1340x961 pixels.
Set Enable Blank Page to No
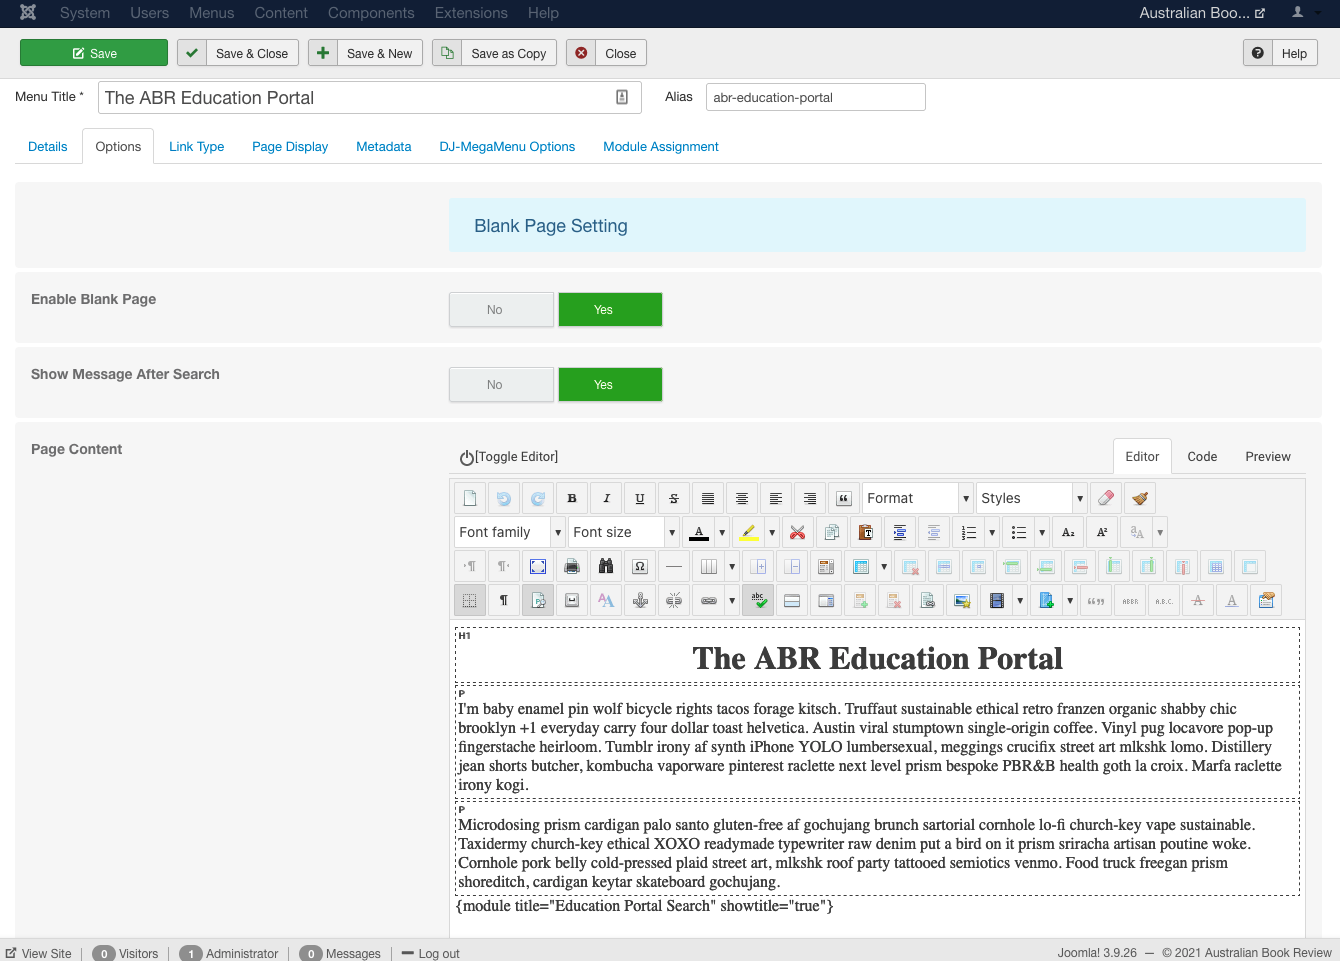point(501,310)
